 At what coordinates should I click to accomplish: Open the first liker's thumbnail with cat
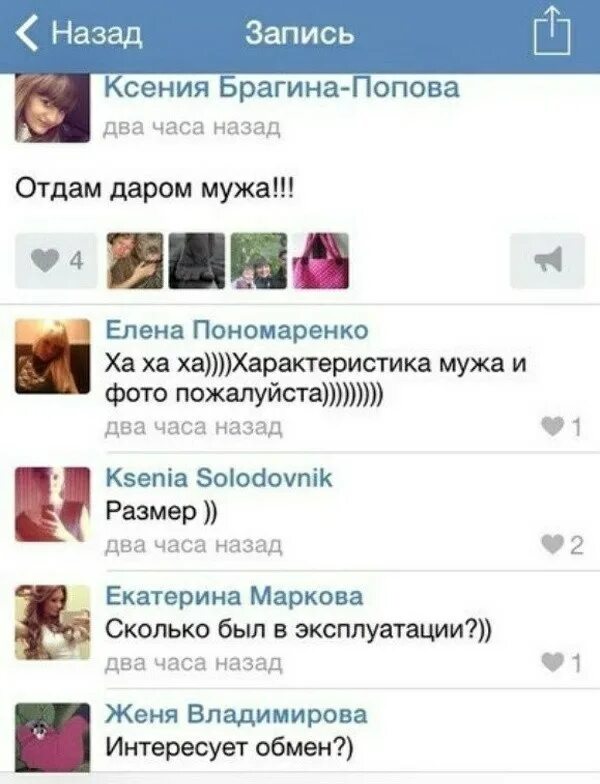click(135, 260)
